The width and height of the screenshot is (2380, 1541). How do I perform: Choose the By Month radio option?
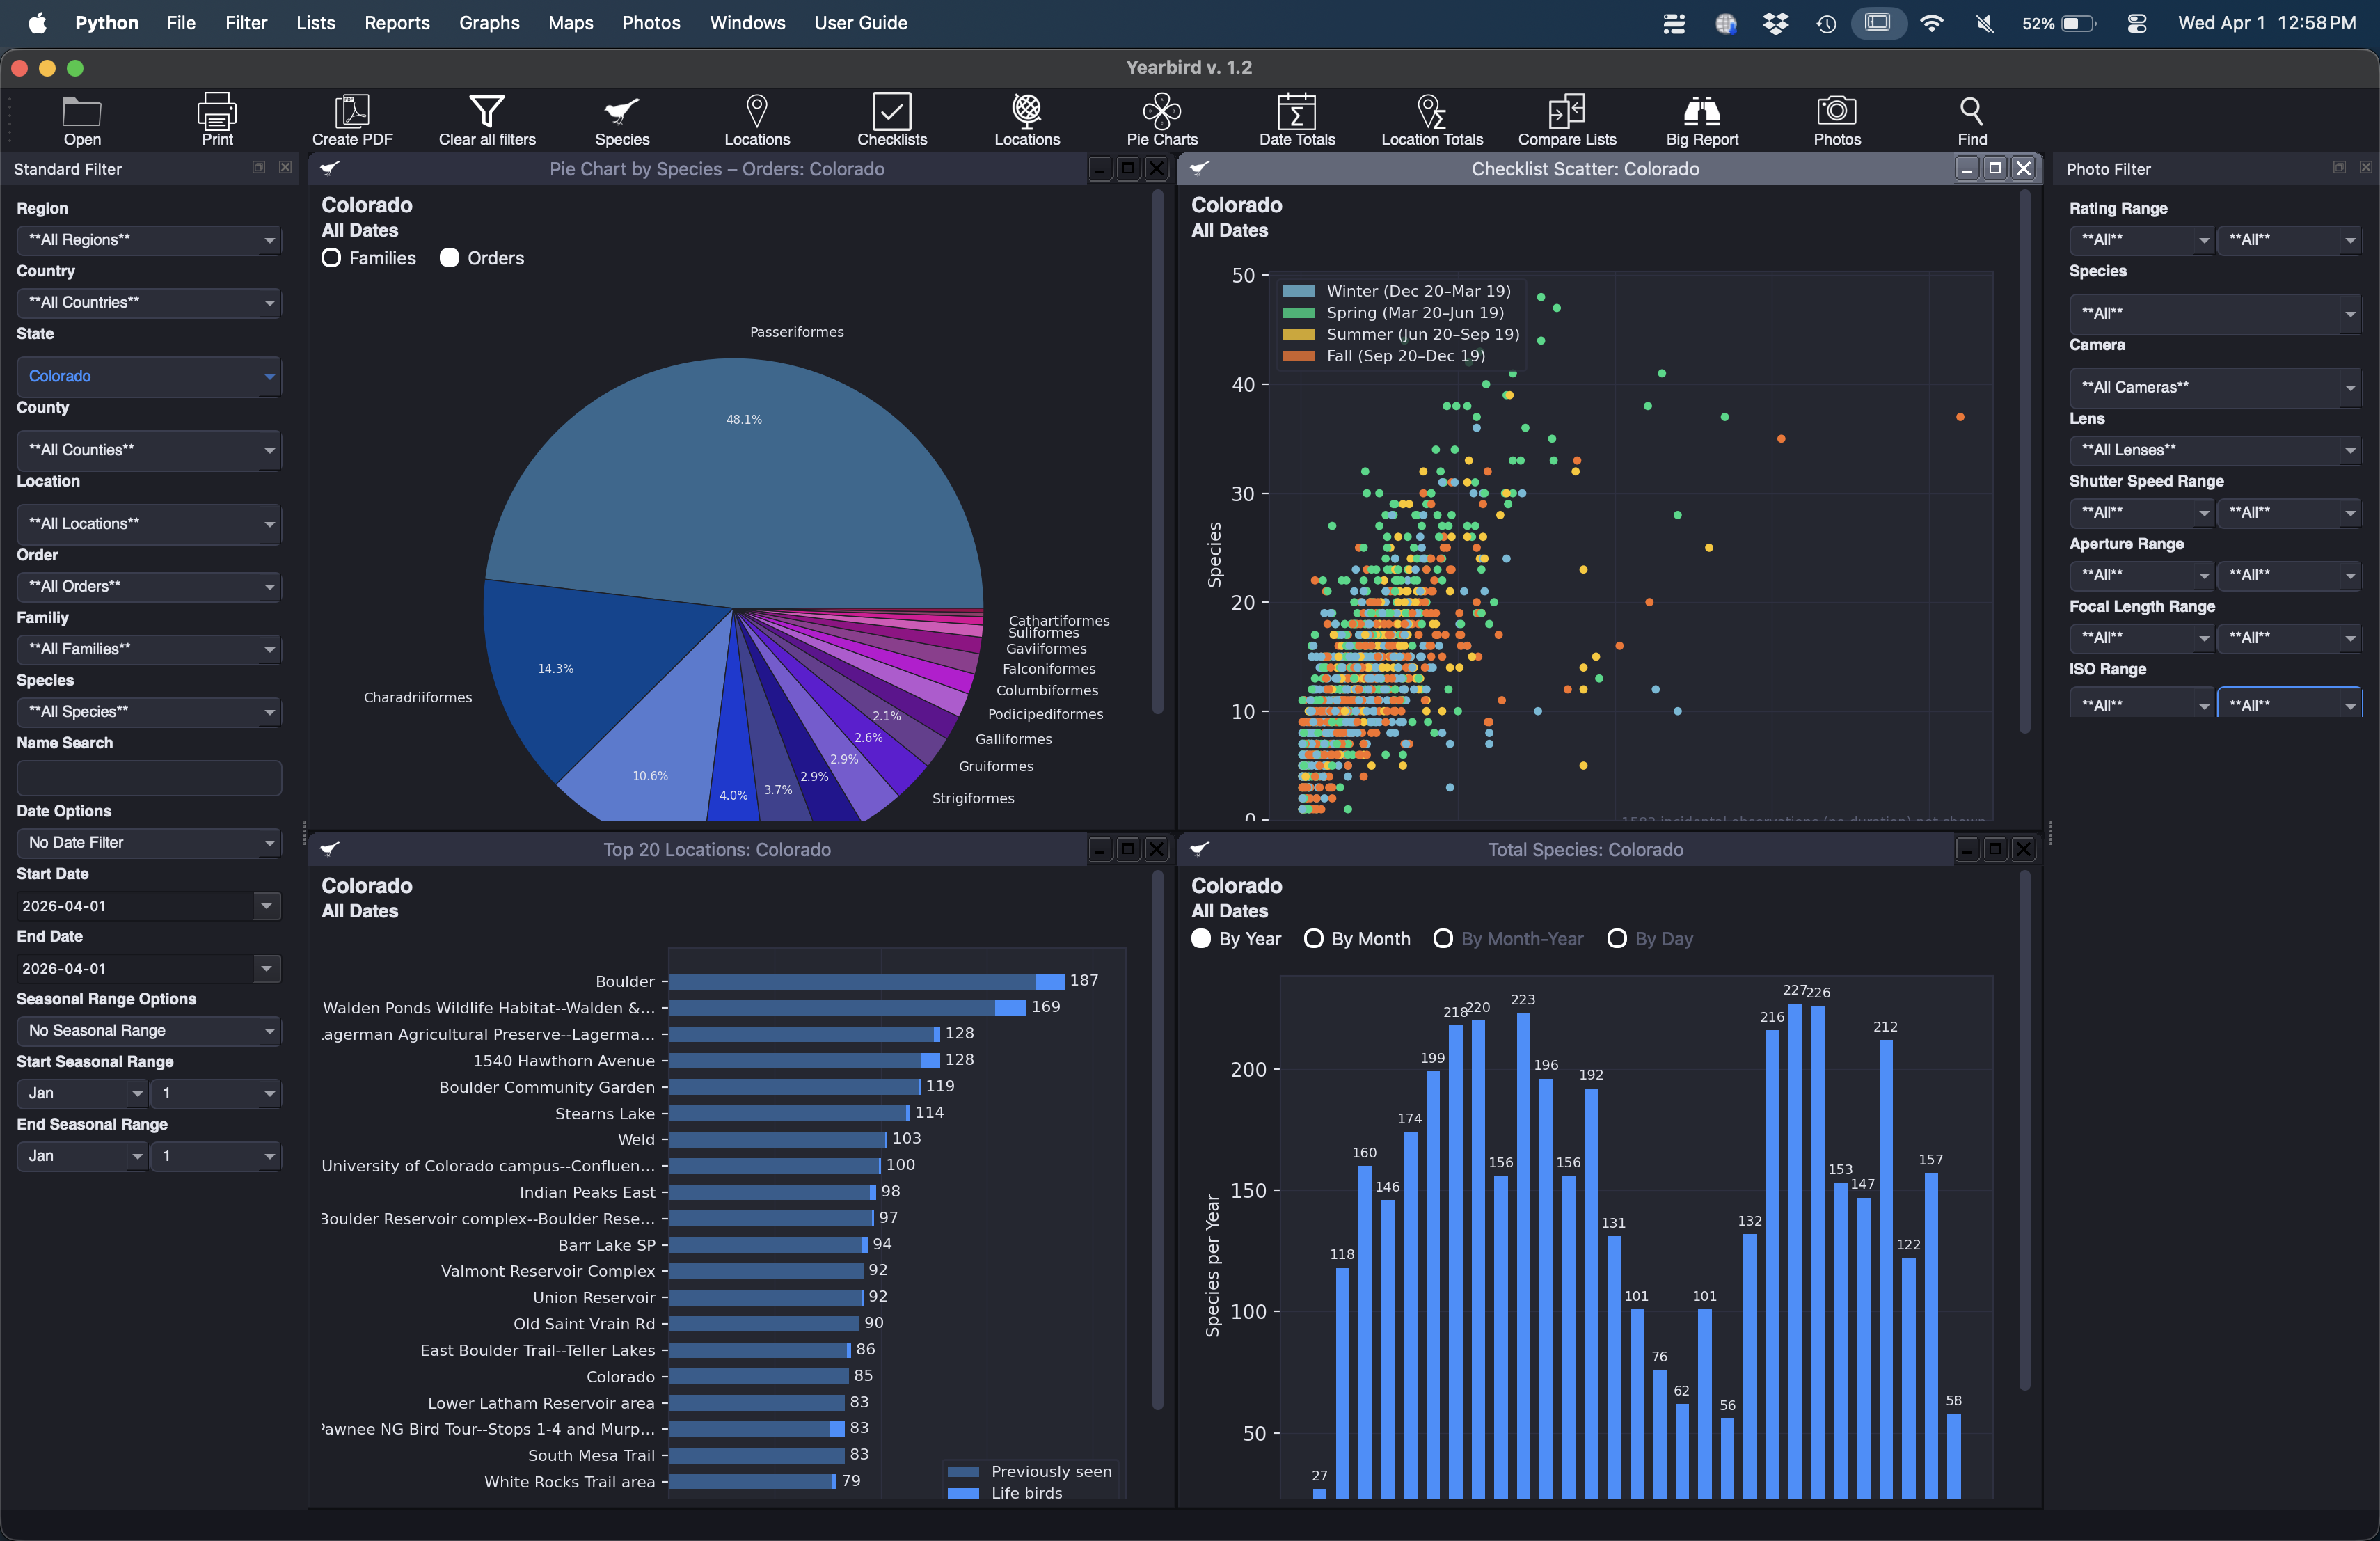click(x=1314, y=939)
